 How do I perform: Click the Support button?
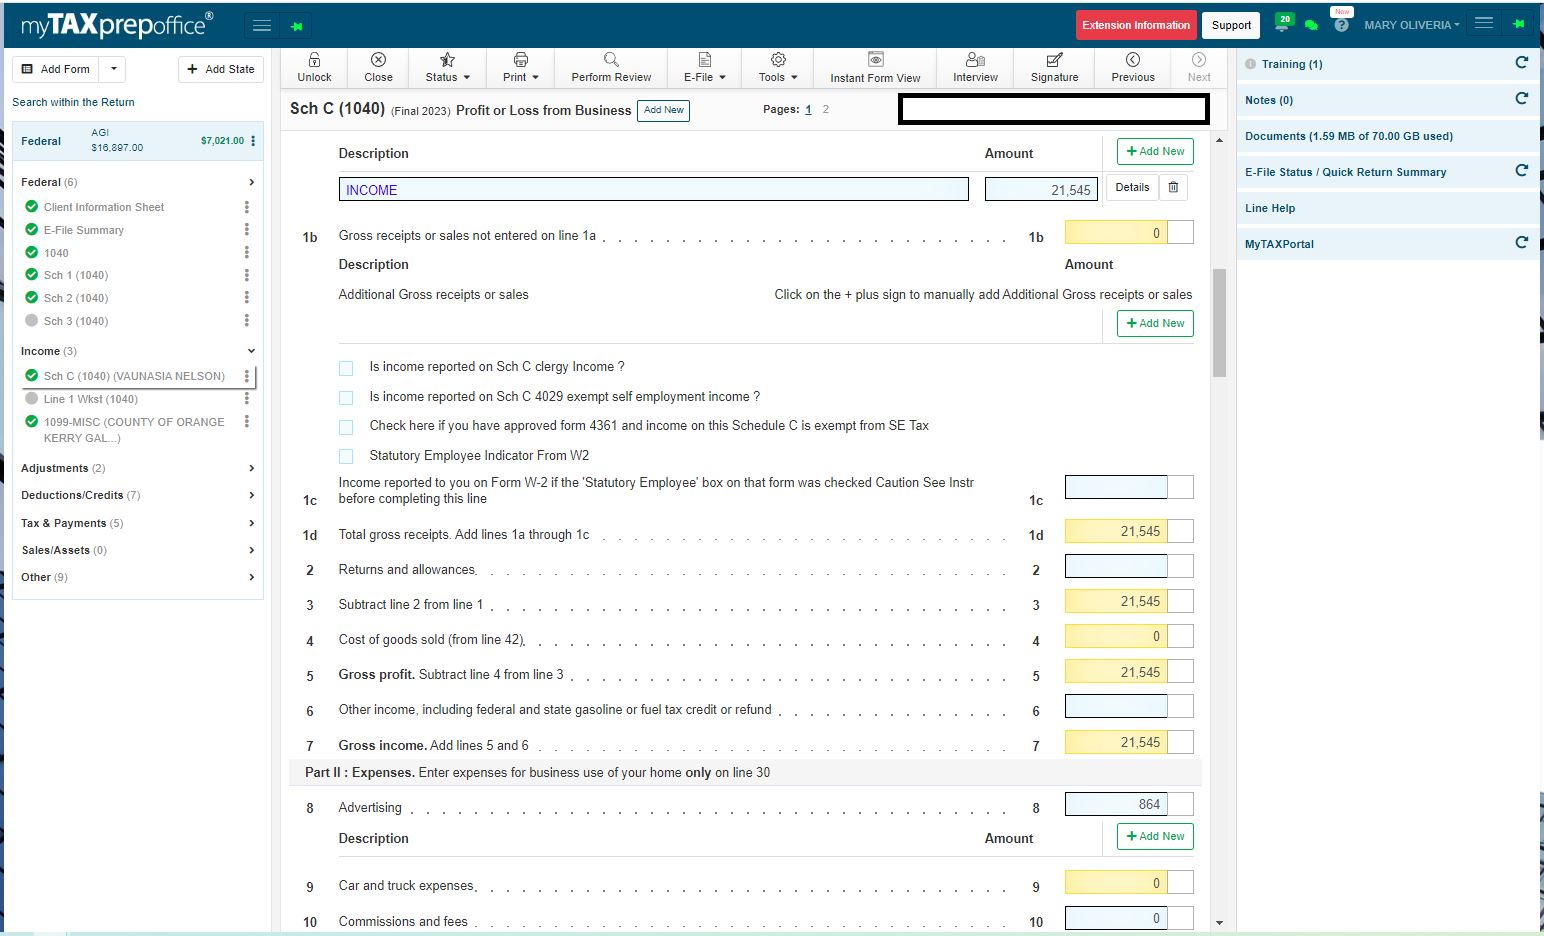(x=1231, y=25)
